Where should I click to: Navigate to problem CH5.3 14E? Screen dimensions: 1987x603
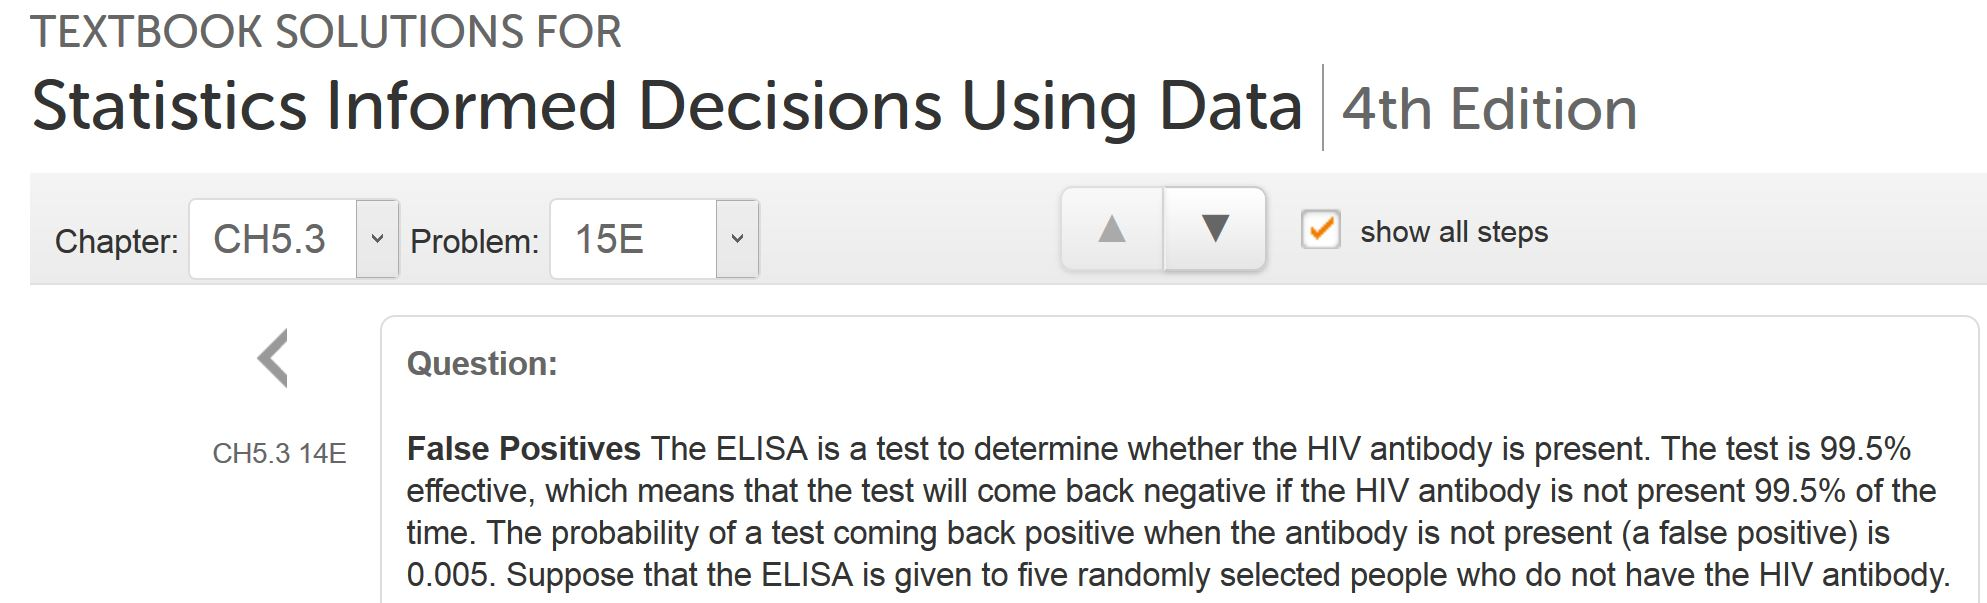click(x=280, y=452)
